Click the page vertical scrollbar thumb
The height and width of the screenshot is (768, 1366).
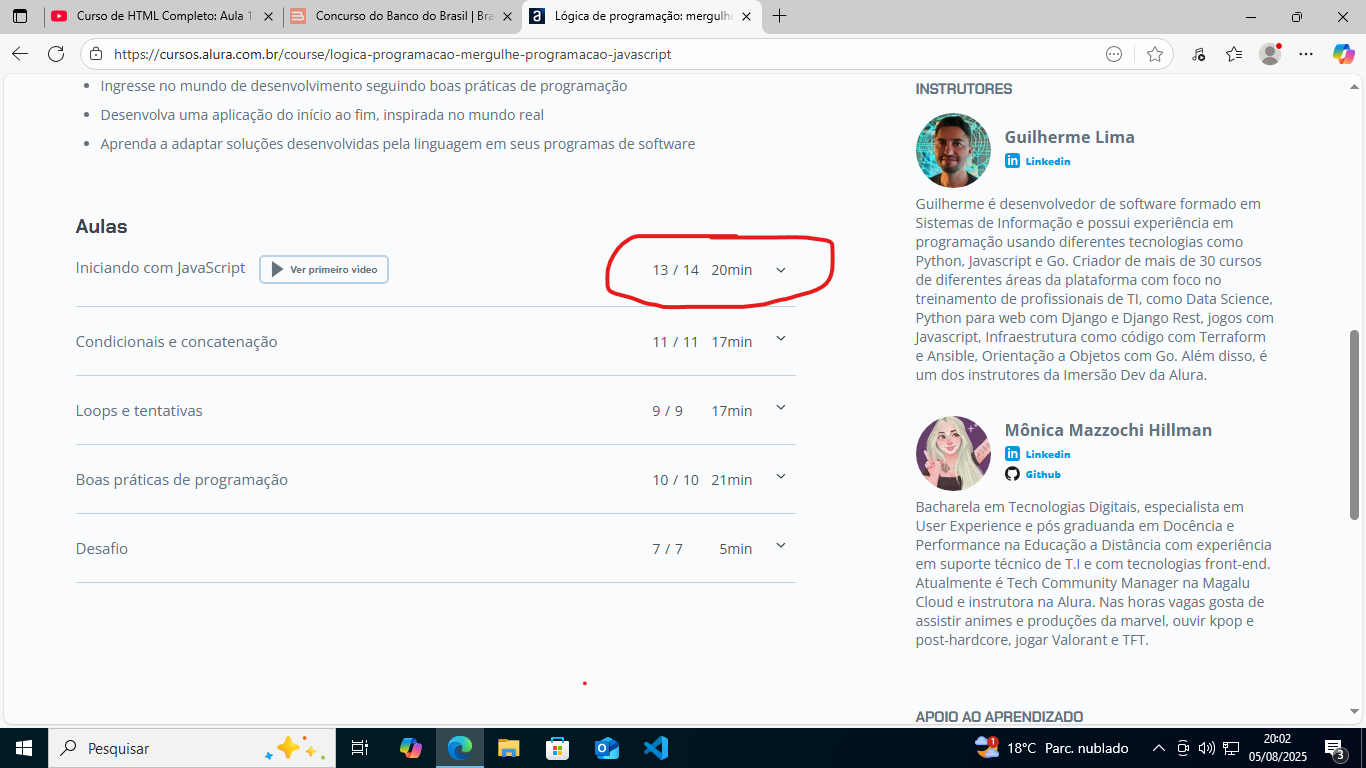tap(1355, 424)
